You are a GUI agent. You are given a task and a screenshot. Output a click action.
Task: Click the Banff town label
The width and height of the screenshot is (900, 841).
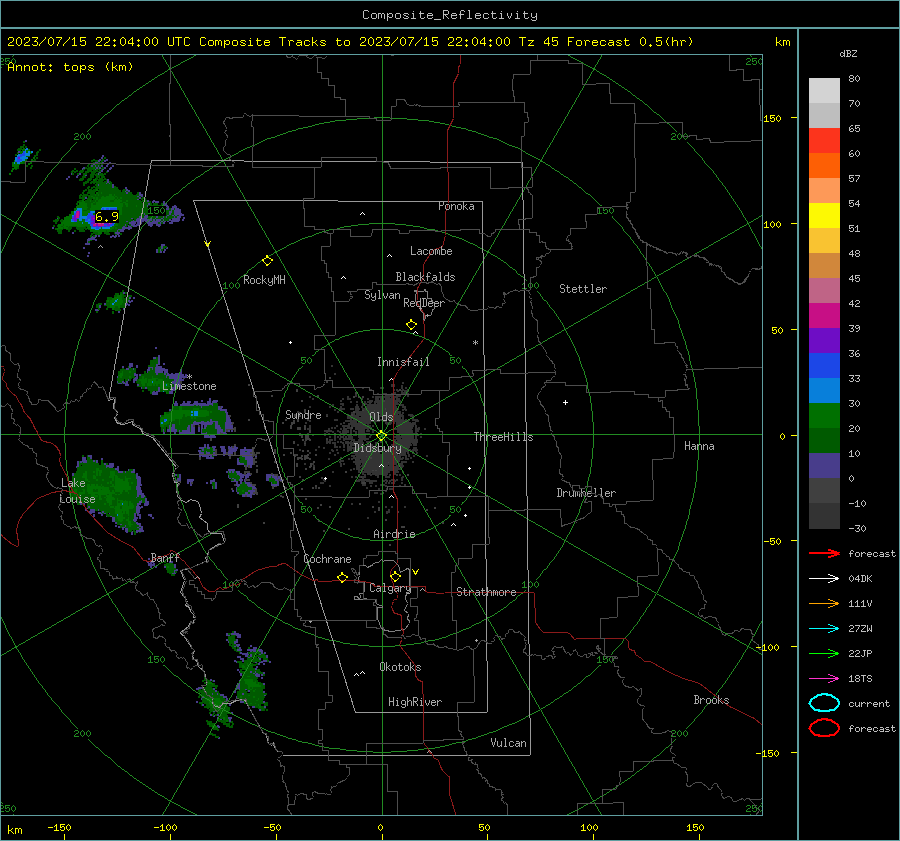pos(165,558)
